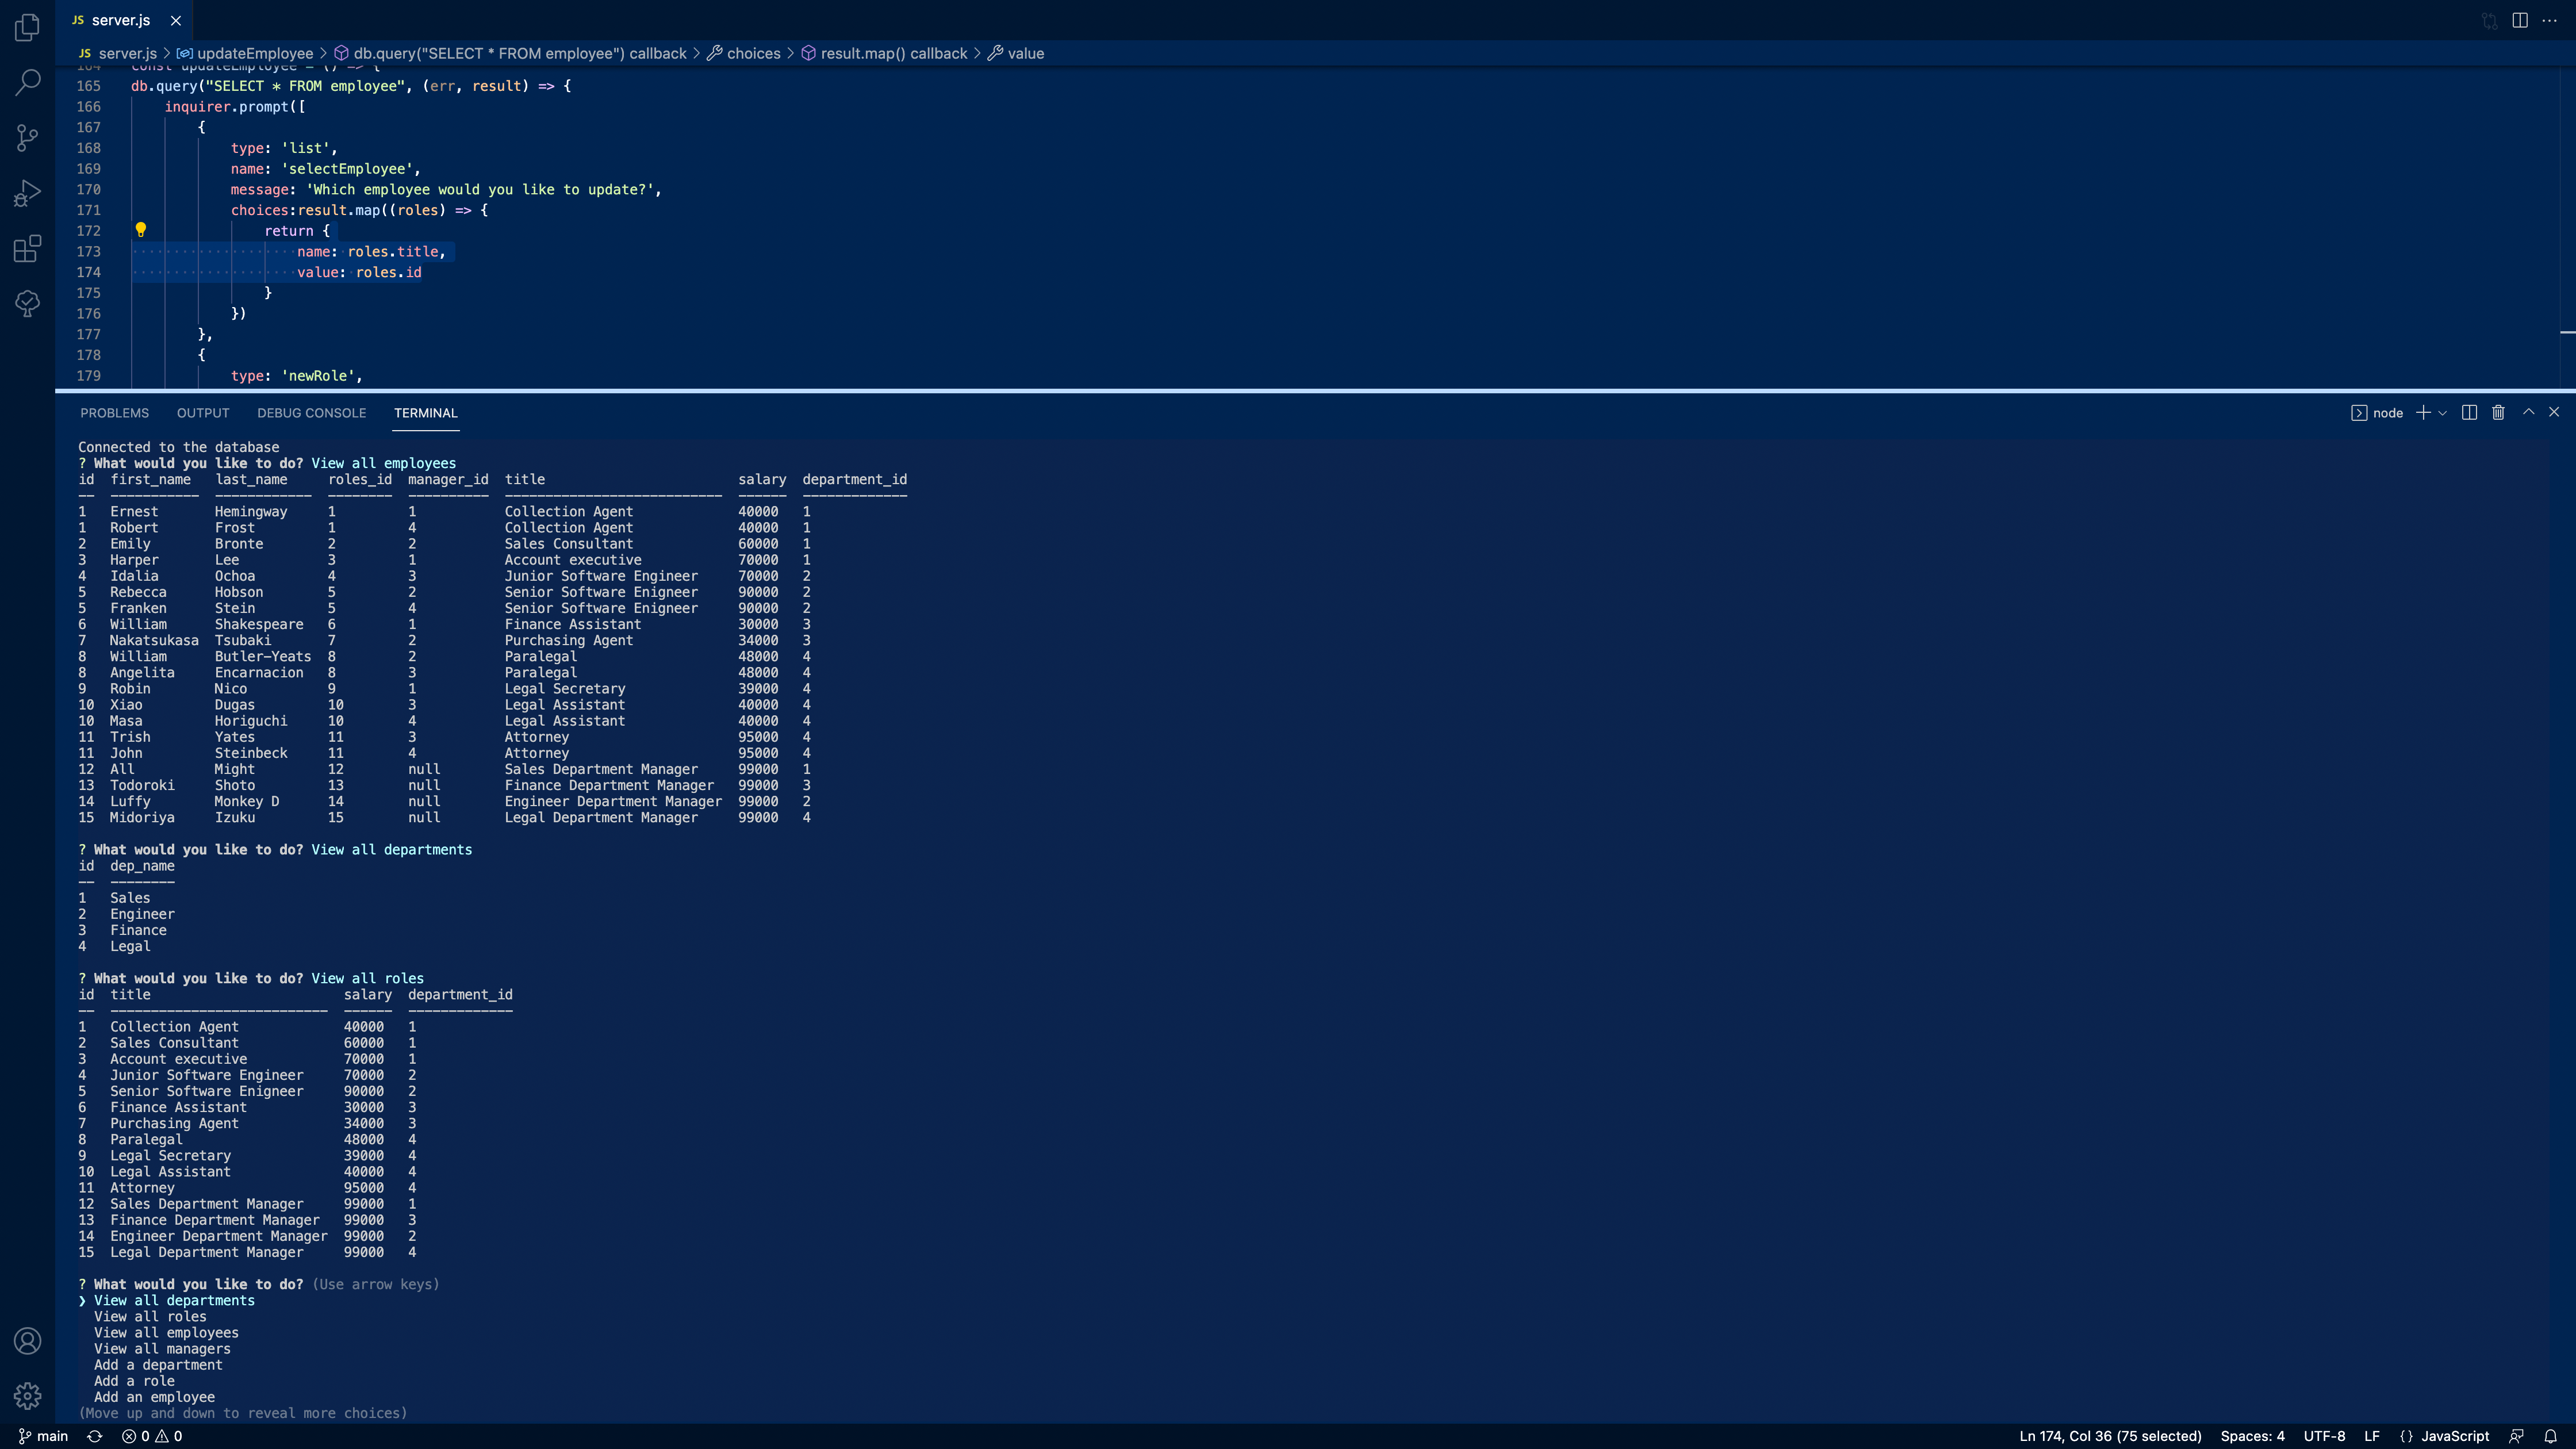The height and width of the screenshot is (1449, 2576).
Task: Open the Accounts menu icon
Action: pyautogui.click(x=27, y=1340)
